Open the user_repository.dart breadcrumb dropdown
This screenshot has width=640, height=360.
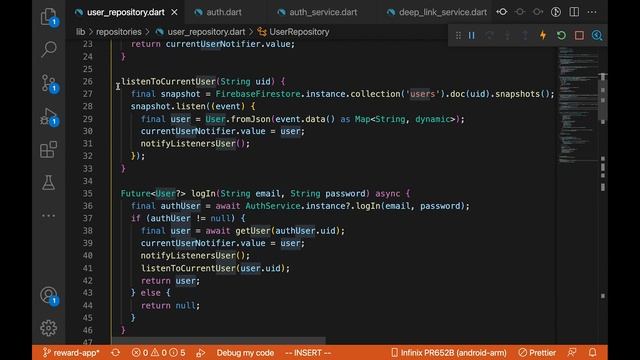click(206, 32)
